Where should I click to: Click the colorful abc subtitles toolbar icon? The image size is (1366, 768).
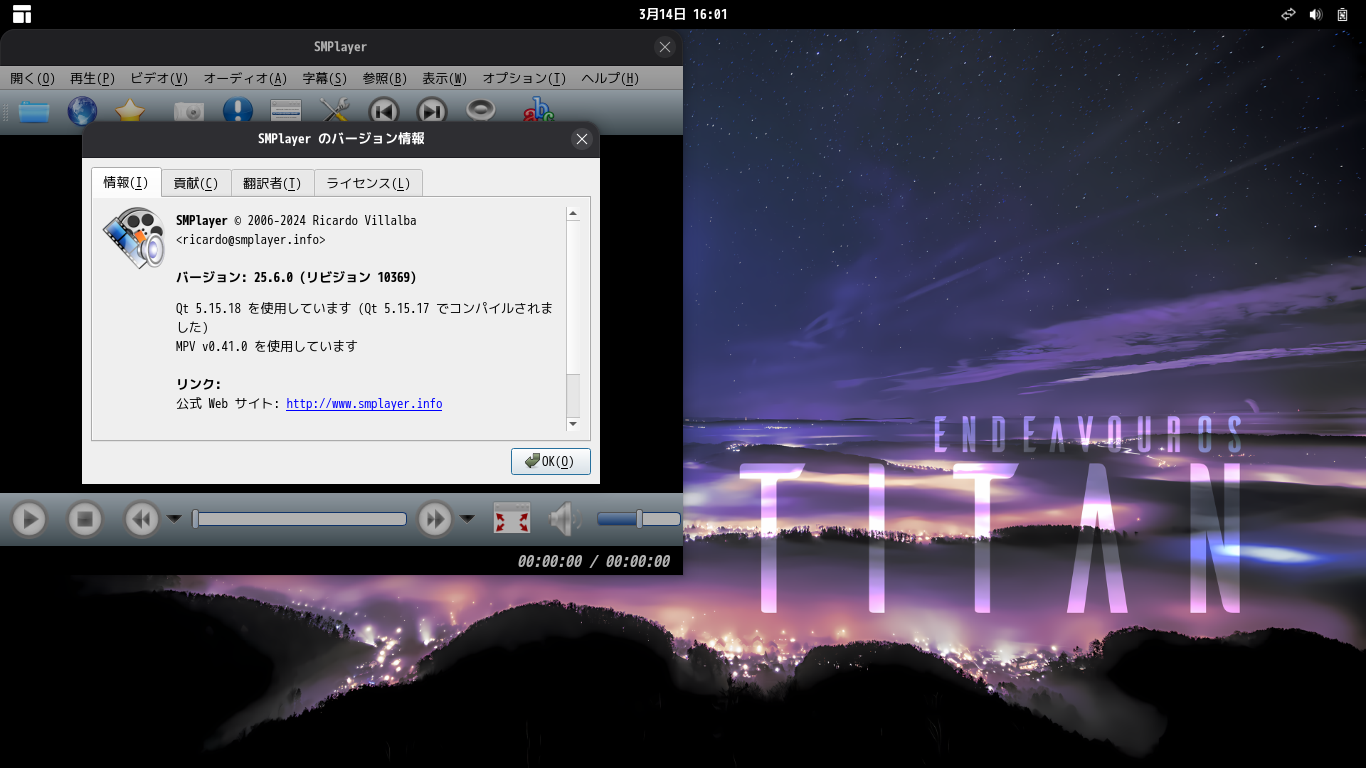coord(538,111)
